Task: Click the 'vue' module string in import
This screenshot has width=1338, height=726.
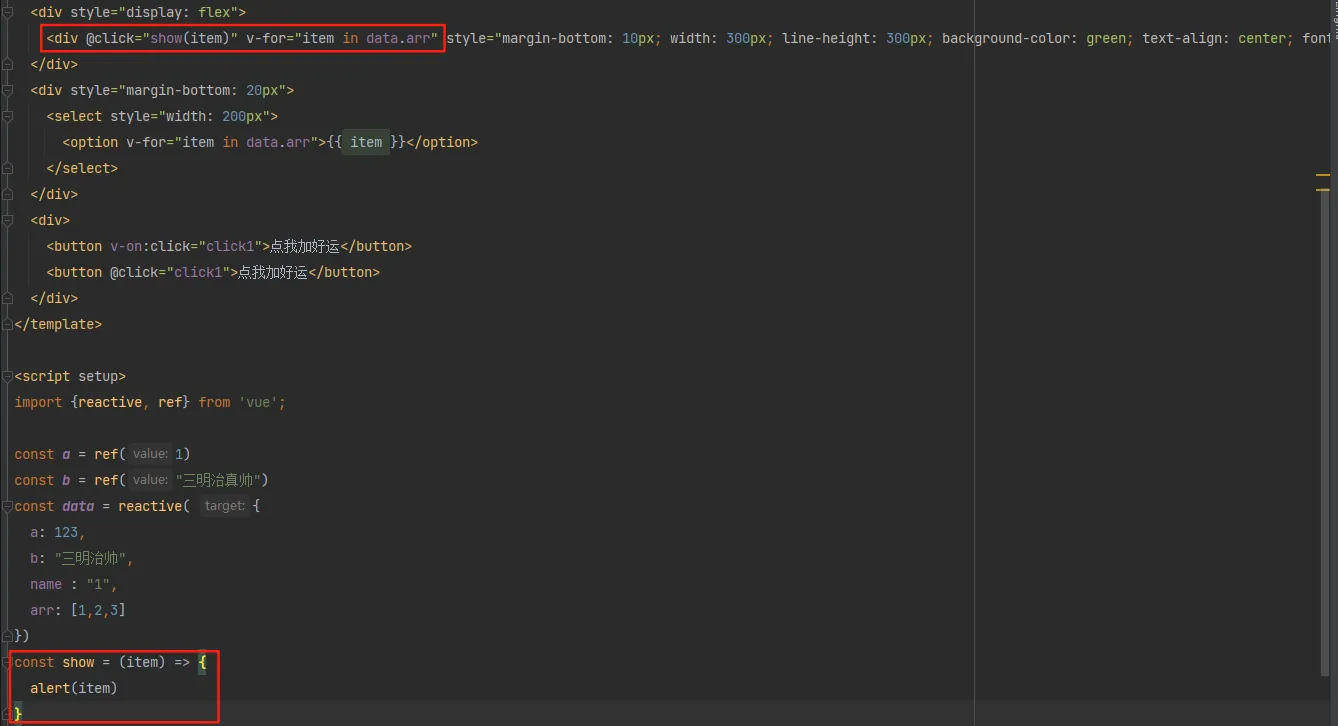Action: click(x=258, y=402)
